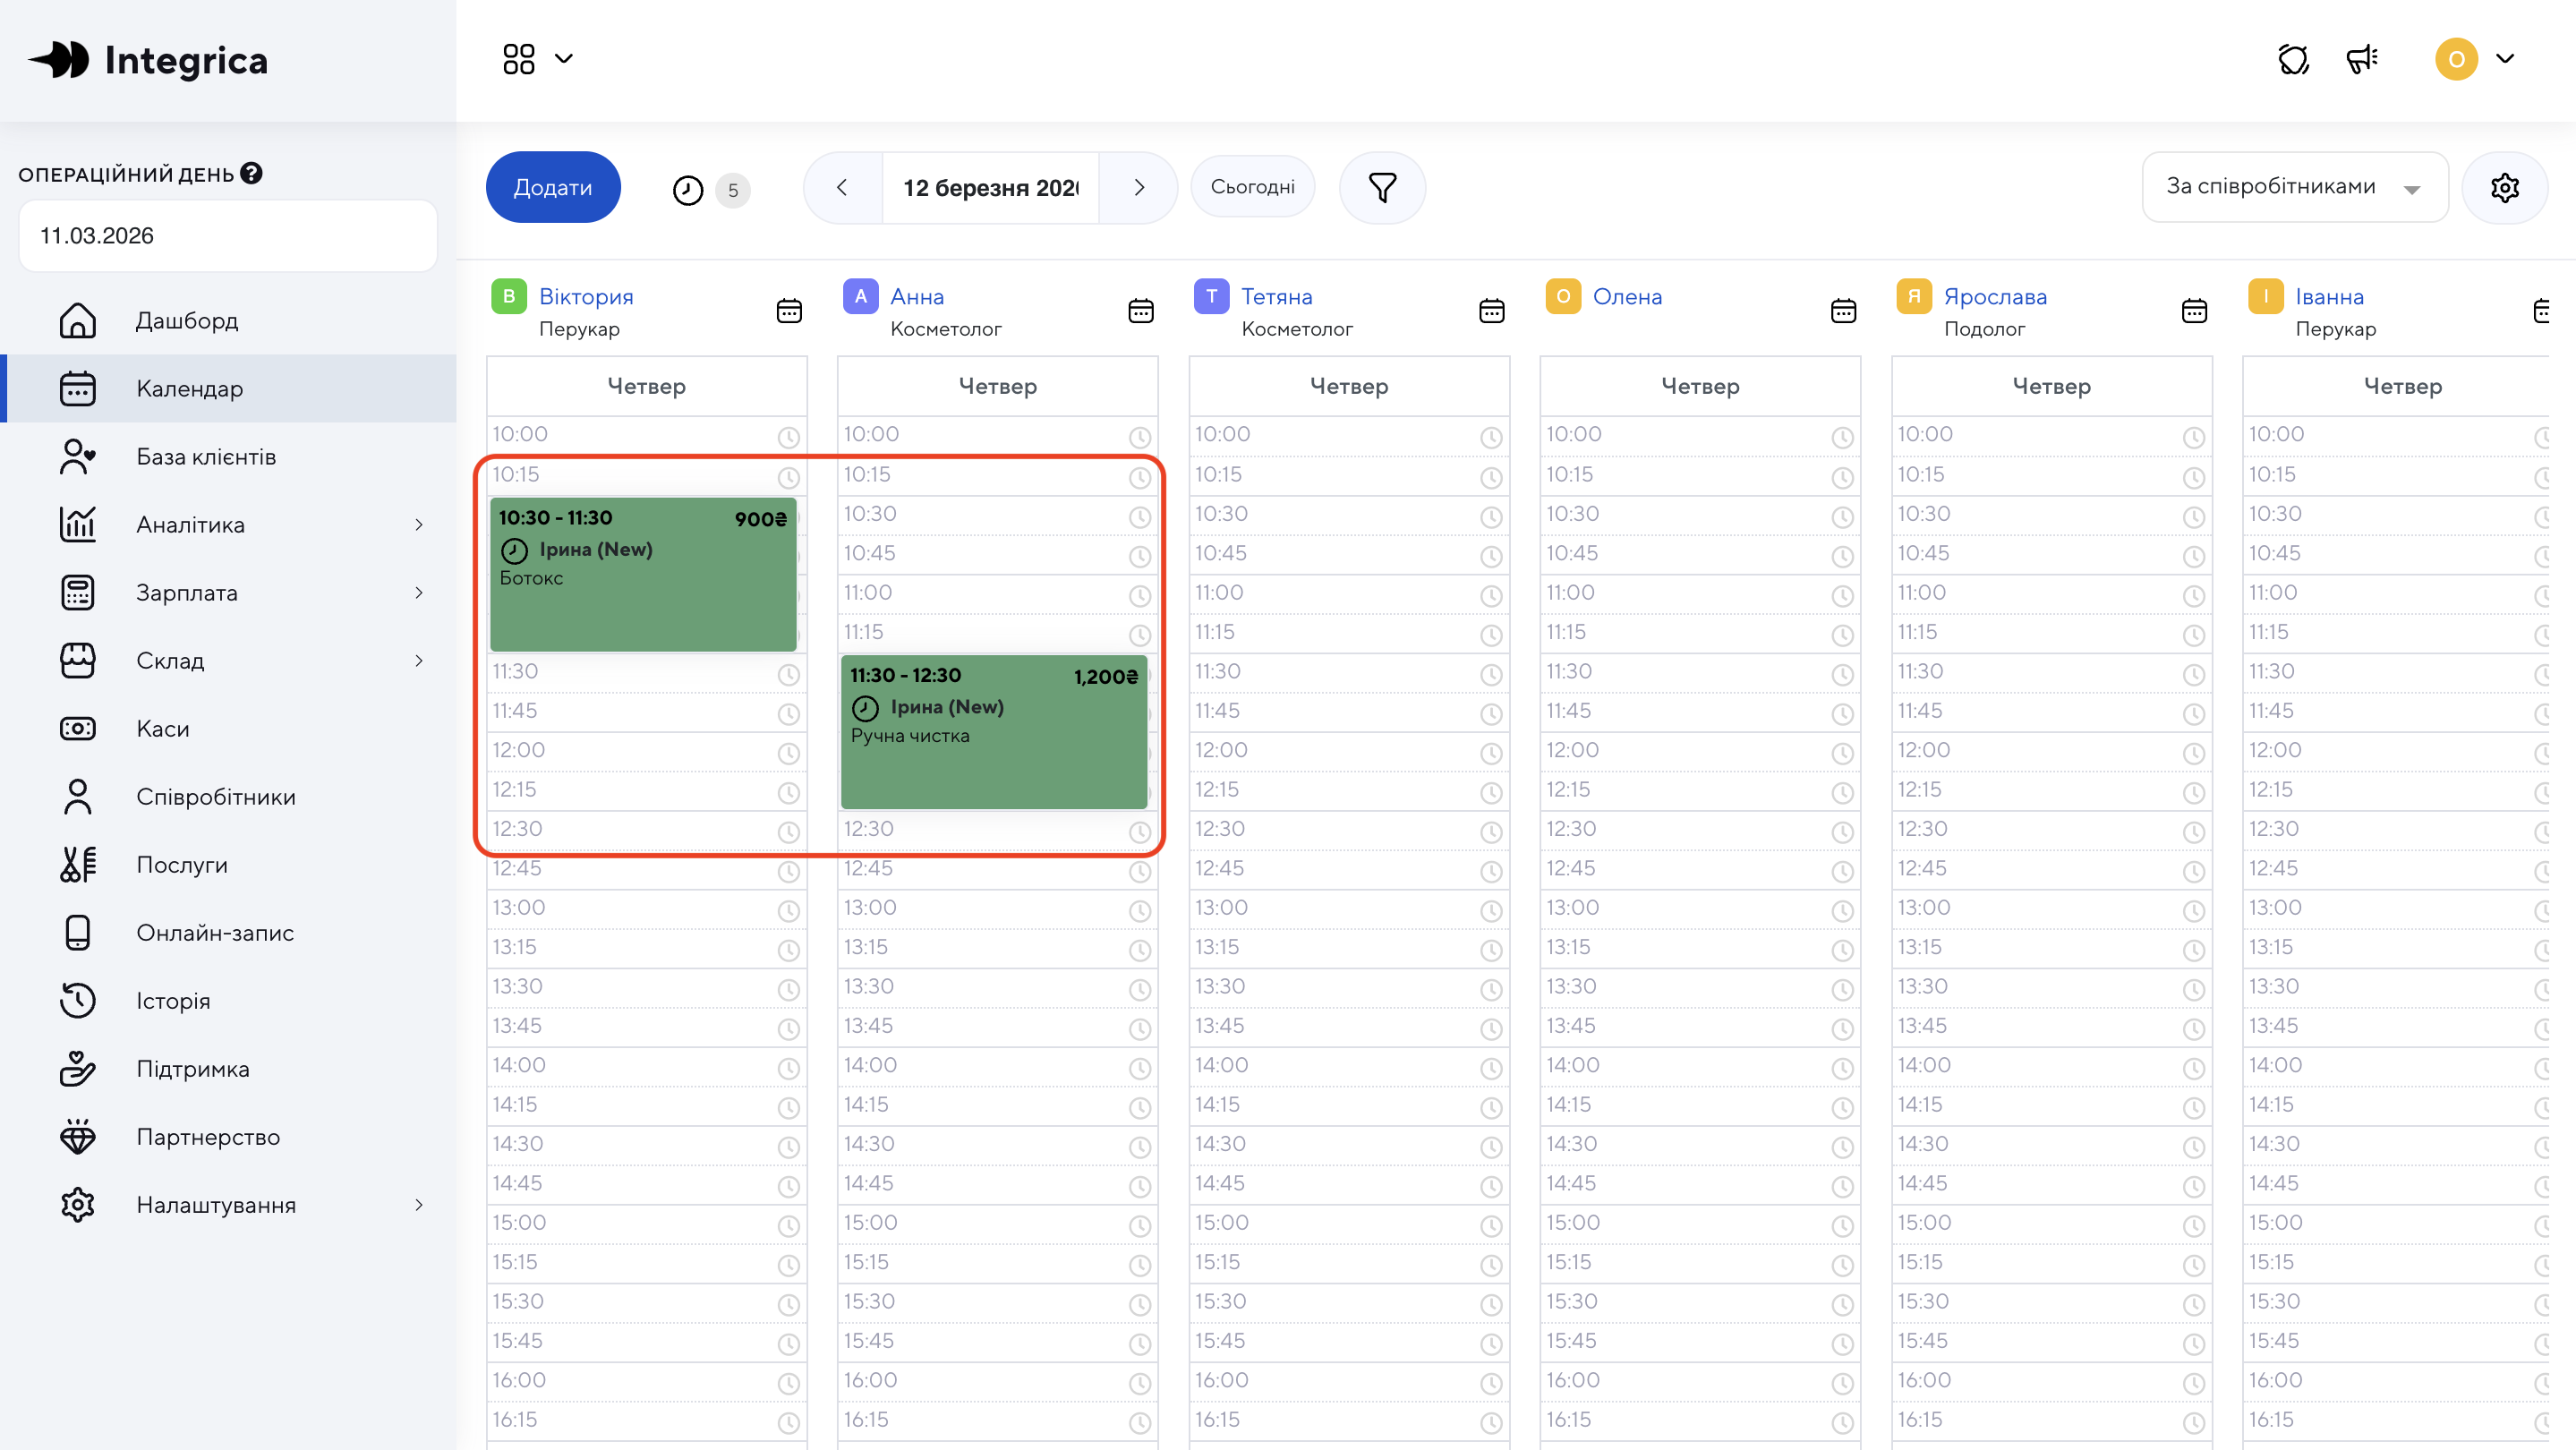This screenshot has height=1450, width=2576.
Task: Open Вікторія's schedule calendar icon
Action: (x=789, y=311)
